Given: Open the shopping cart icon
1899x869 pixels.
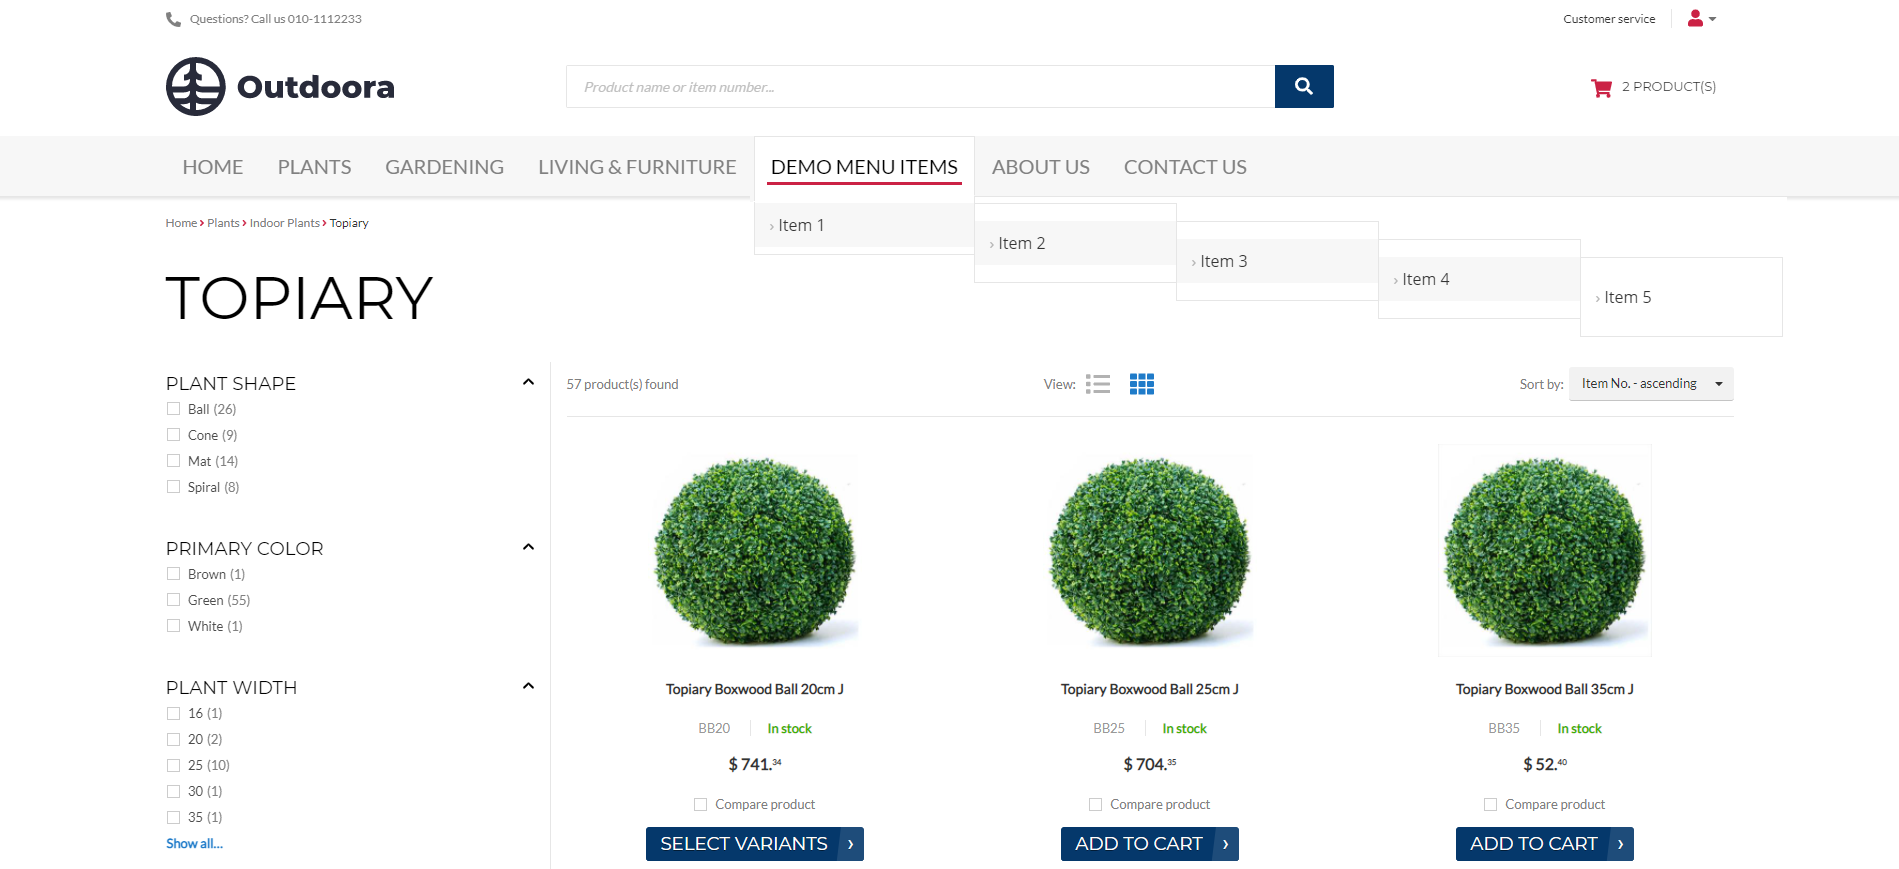Looking at the screenshot, I should (x=1601, y=87).
